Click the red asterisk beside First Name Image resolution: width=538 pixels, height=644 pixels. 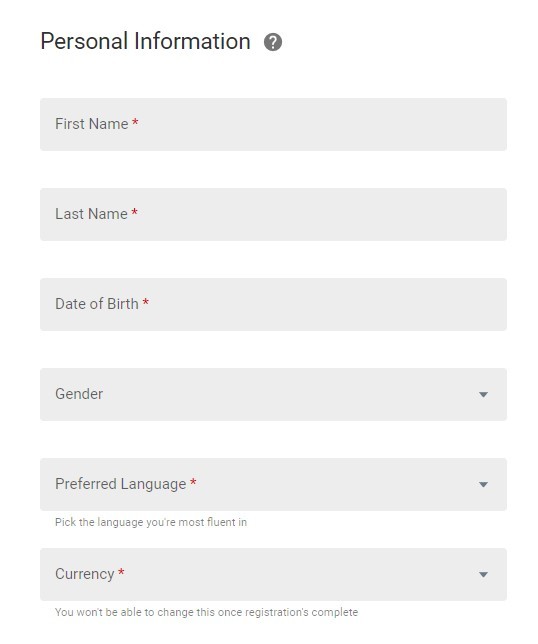(135, 122)
